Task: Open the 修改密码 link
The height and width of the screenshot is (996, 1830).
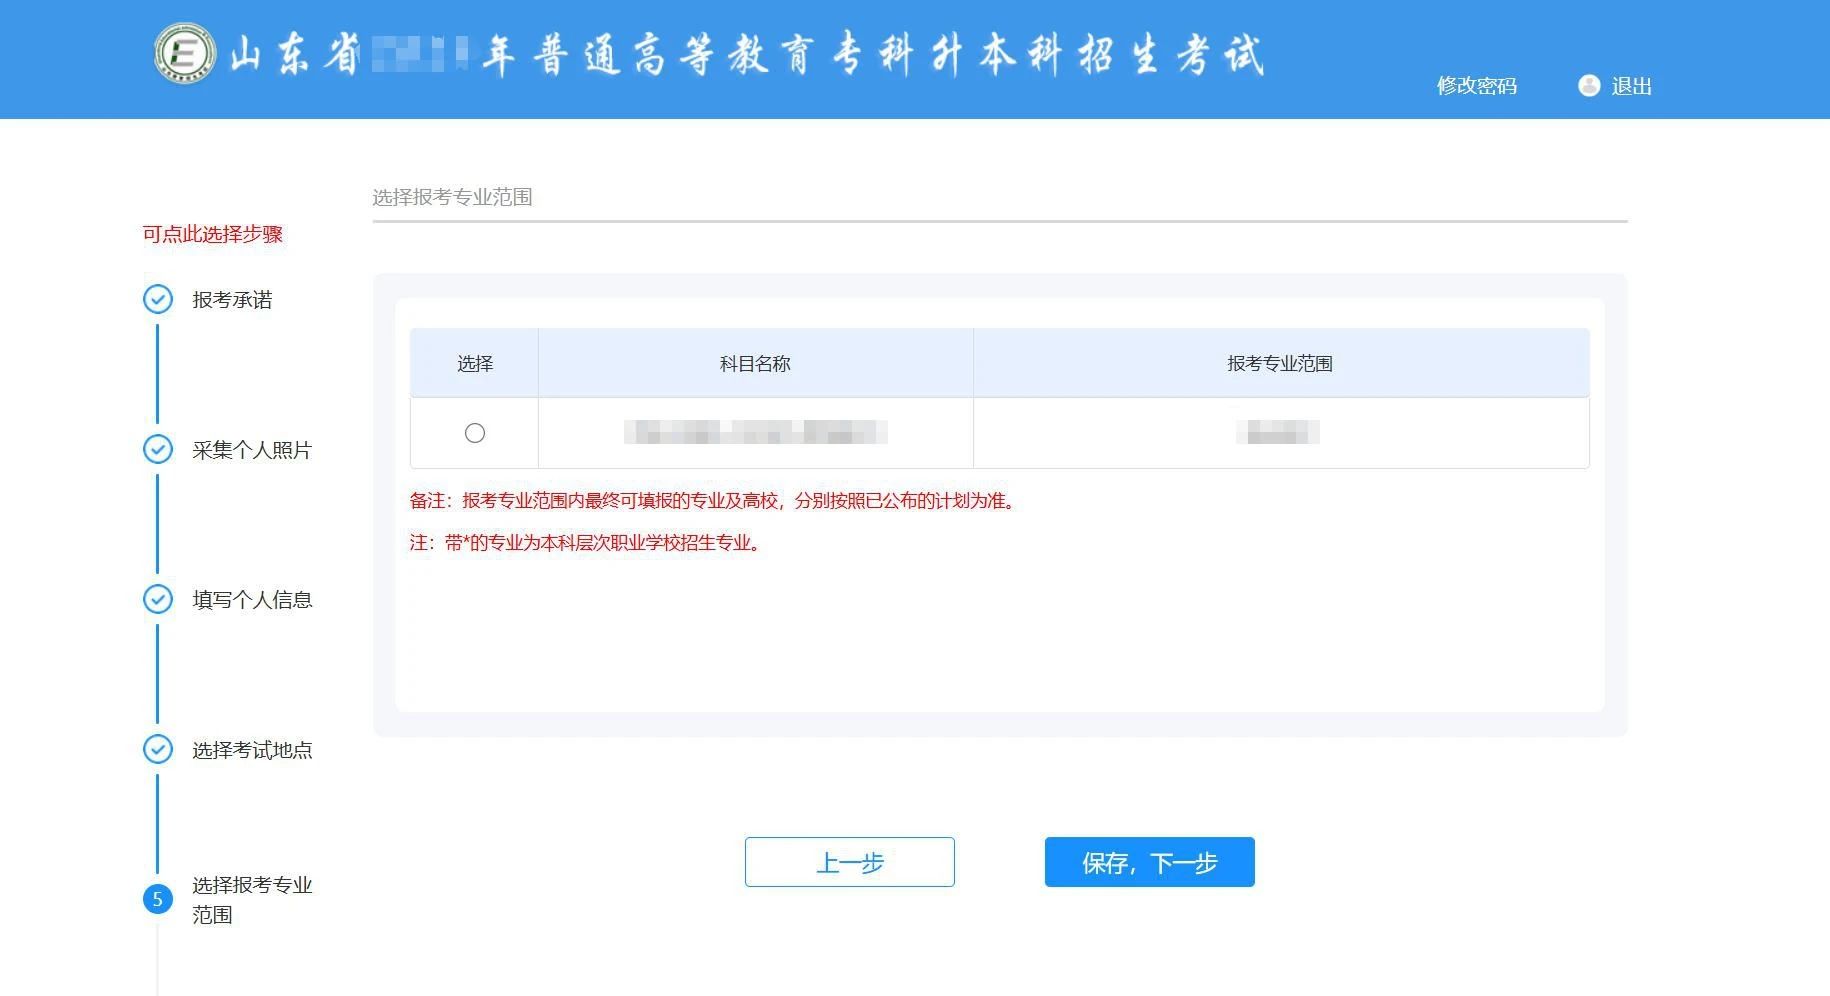Action: 1476,86
